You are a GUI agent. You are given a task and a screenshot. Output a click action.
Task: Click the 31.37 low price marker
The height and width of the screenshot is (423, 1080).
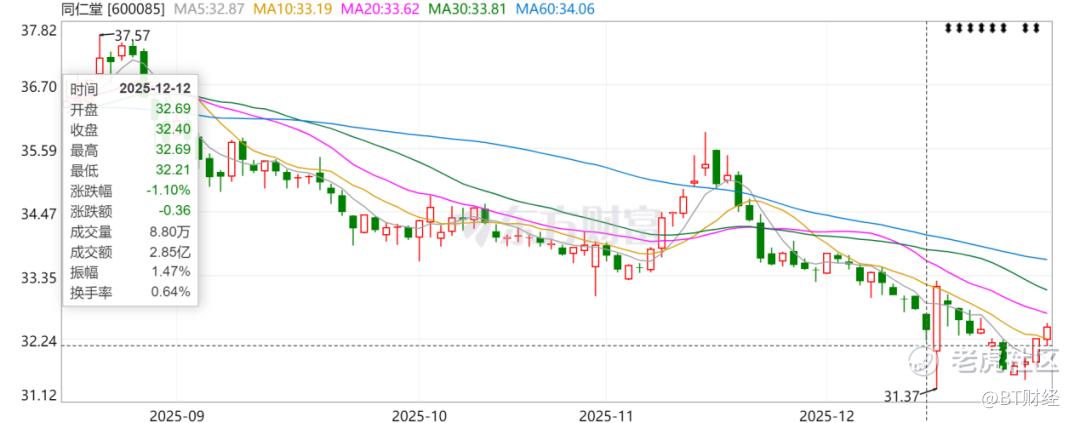point(902,395)
